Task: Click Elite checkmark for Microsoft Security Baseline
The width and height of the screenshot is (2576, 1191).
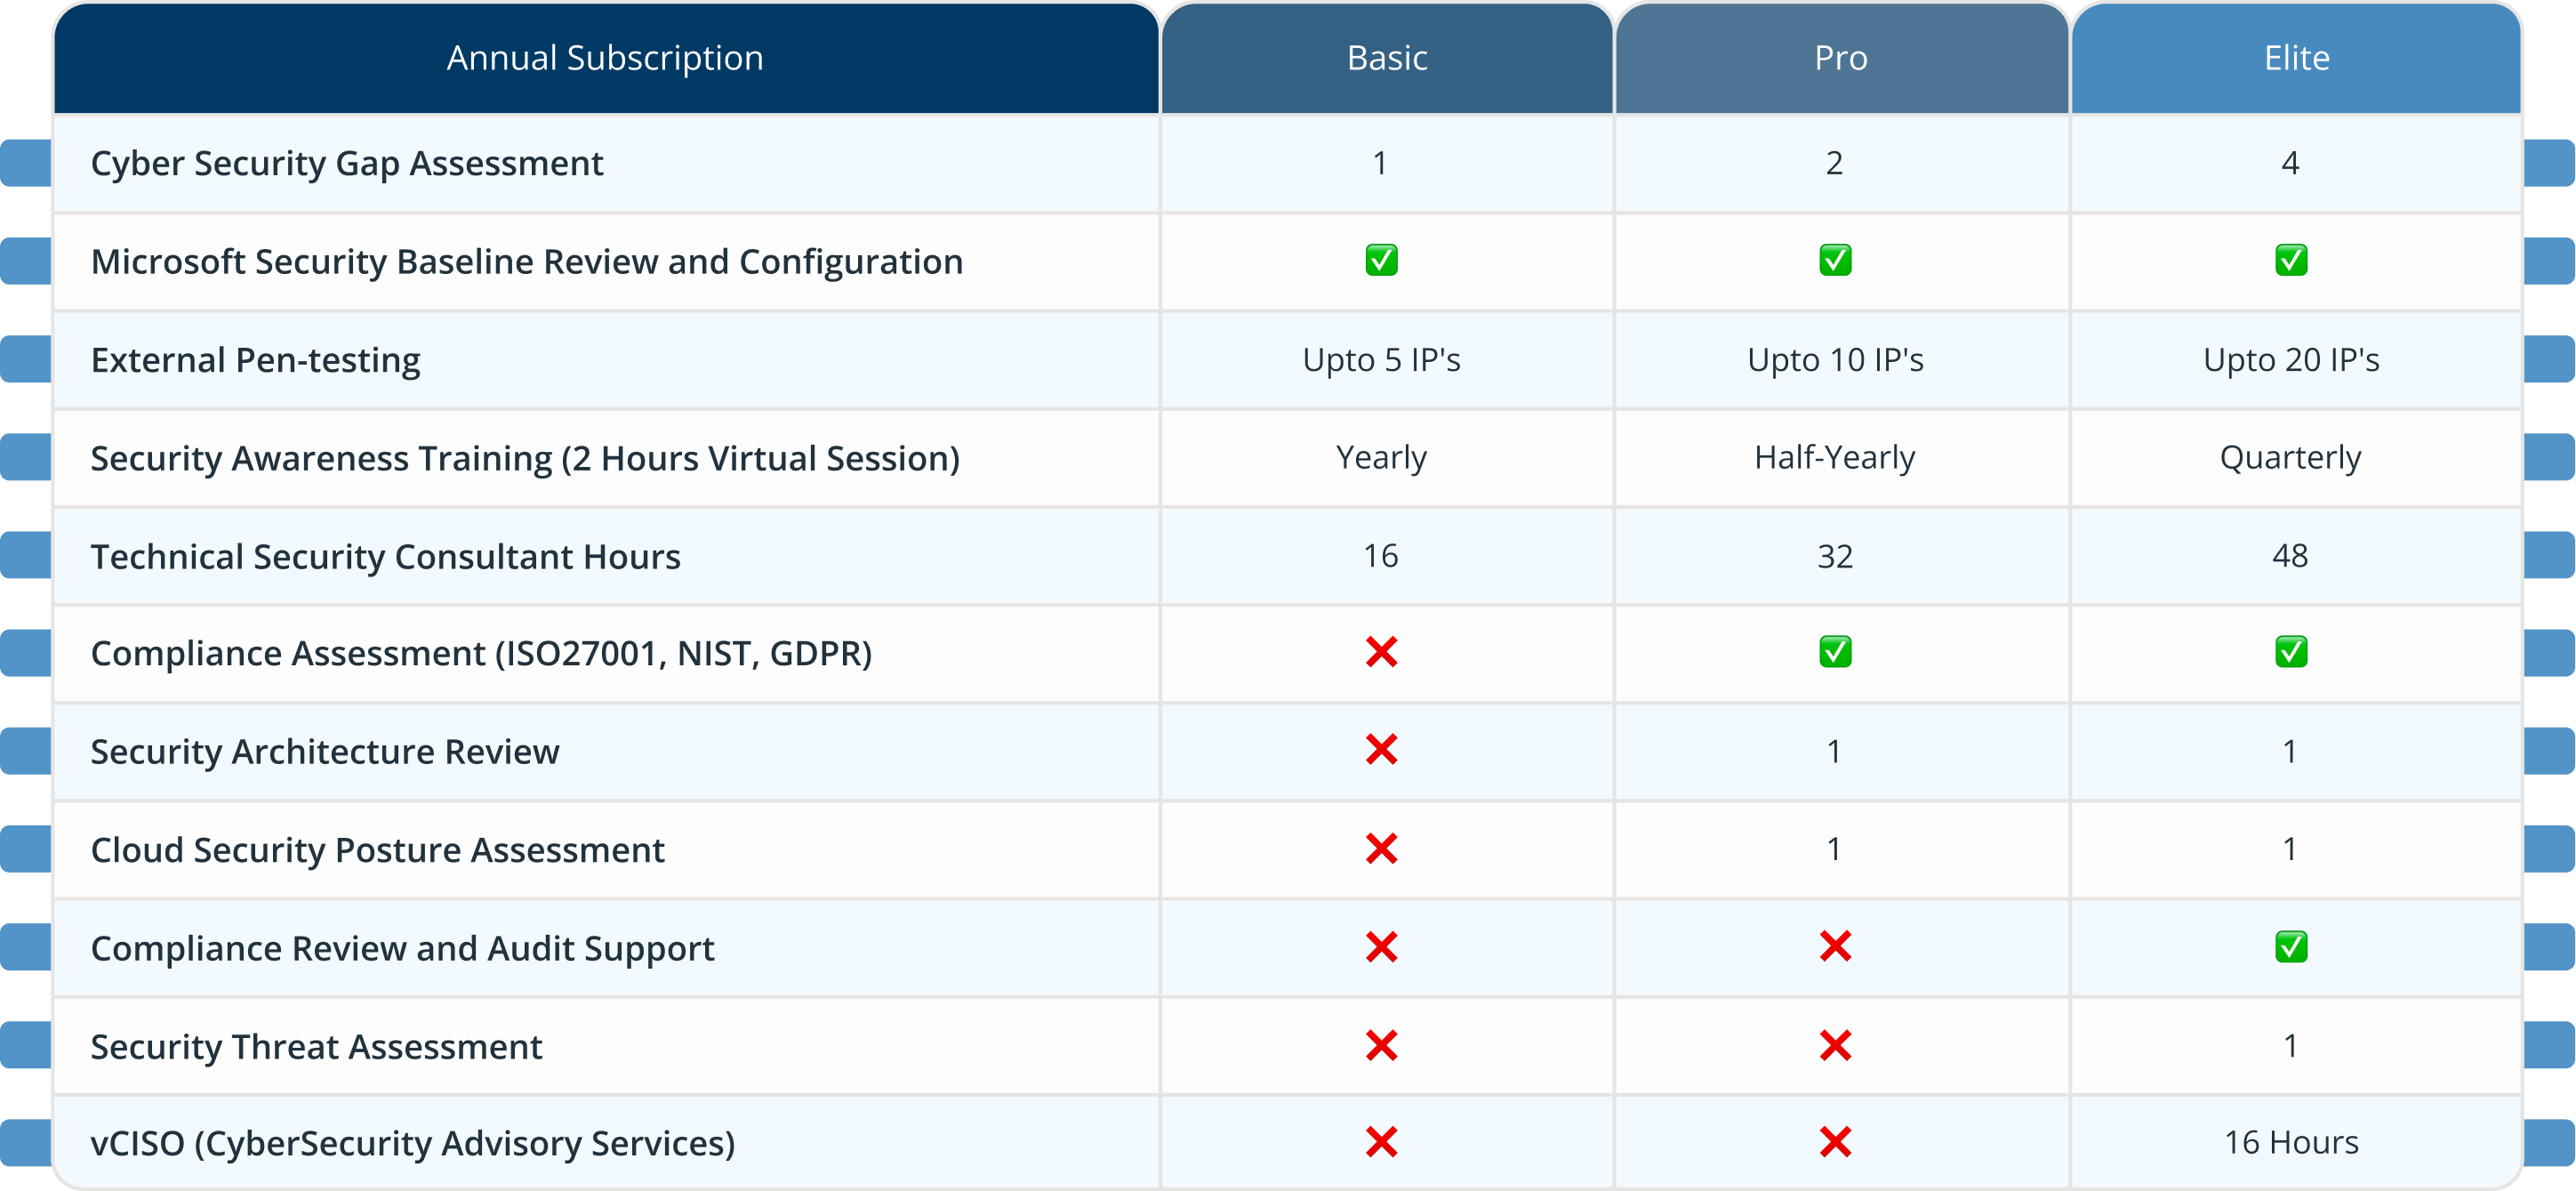Action: coord(2291,260)
